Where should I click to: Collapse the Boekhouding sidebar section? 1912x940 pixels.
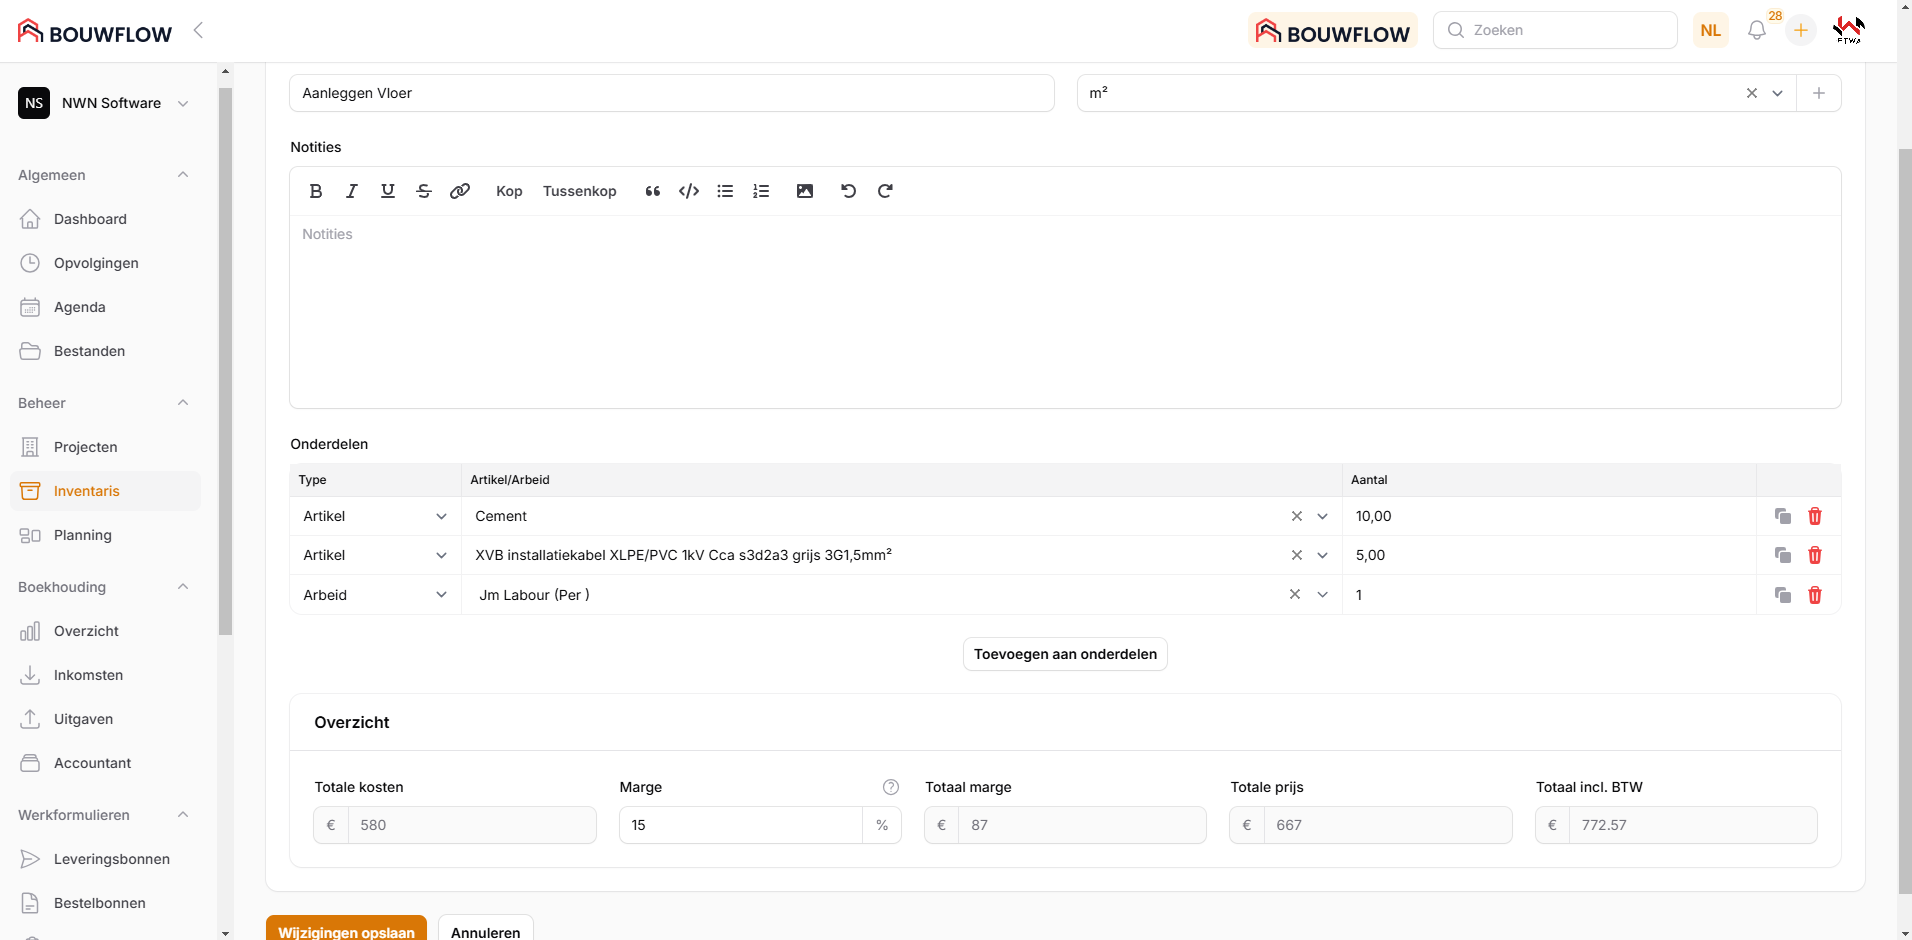[183, 587]
